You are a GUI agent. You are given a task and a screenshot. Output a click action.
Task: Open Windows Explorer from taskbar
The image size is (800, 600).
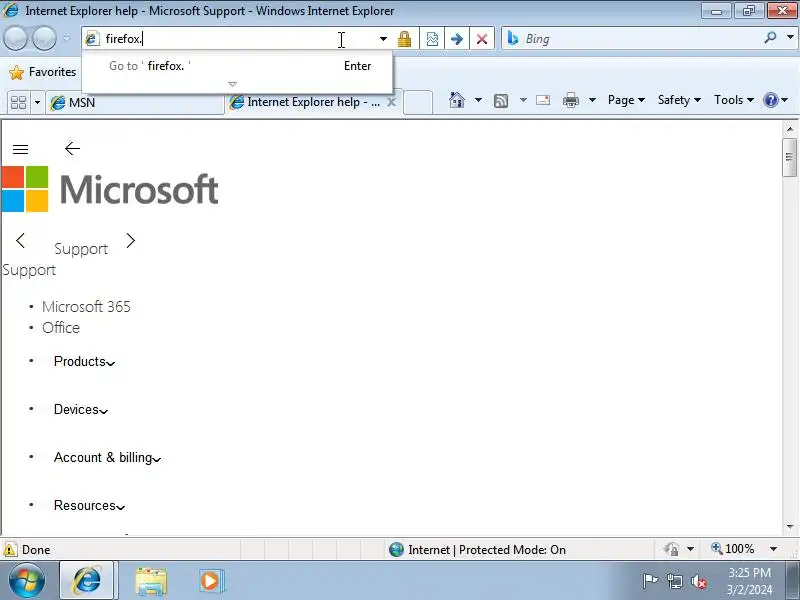click(x=151, y=581)
